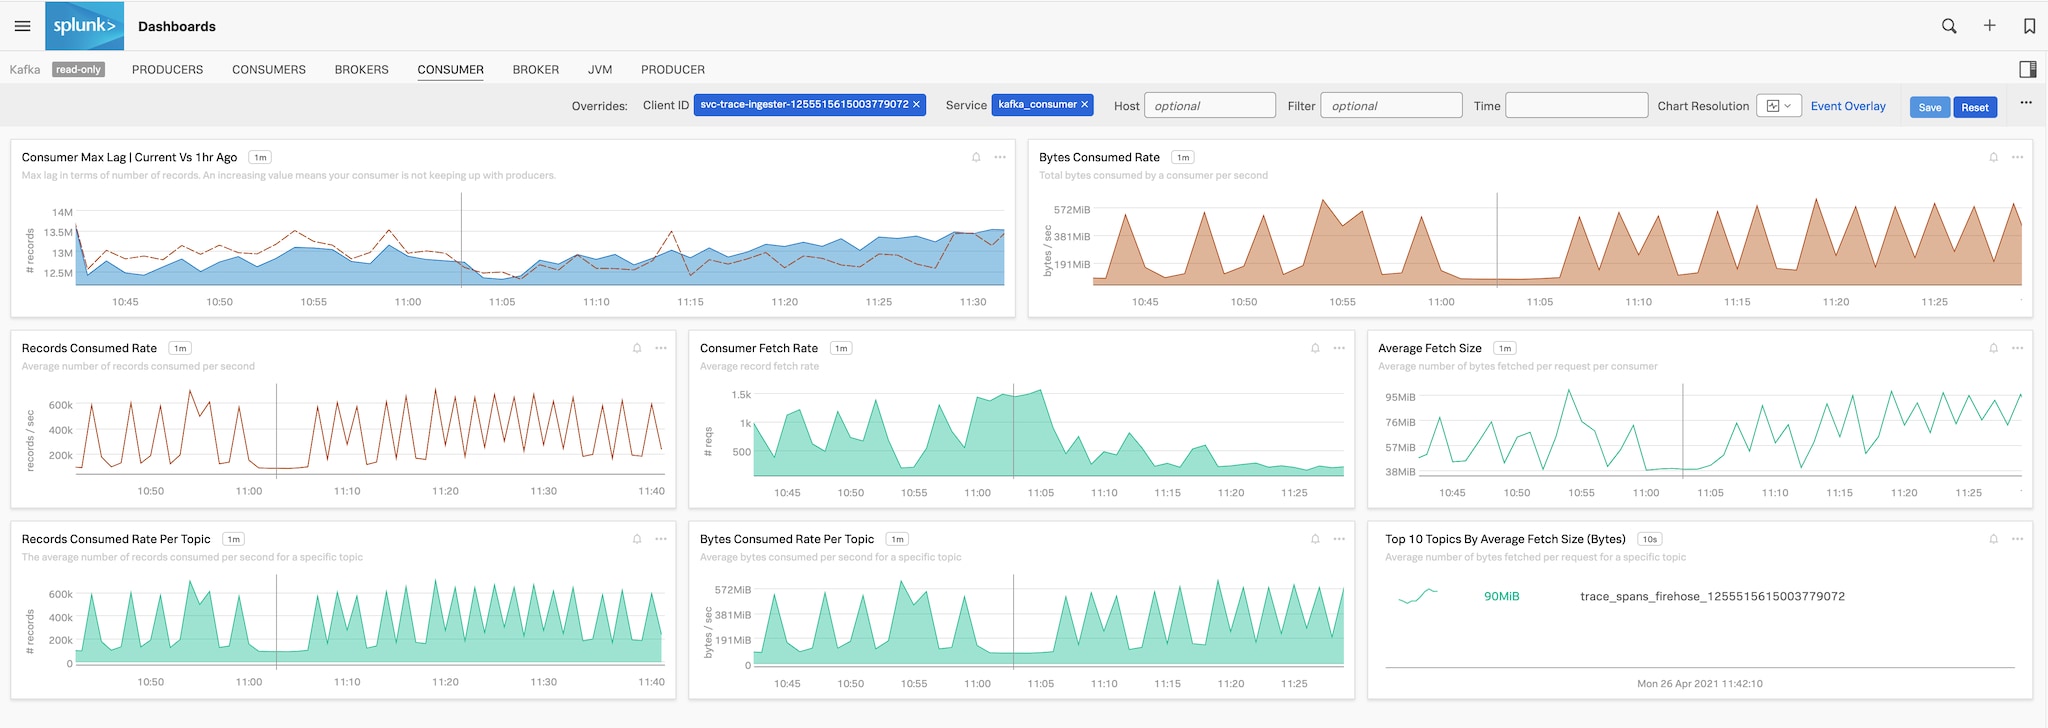2048x728 pixels.
Task: Open the search magnifier icon
Action: tap(1949, 26)
